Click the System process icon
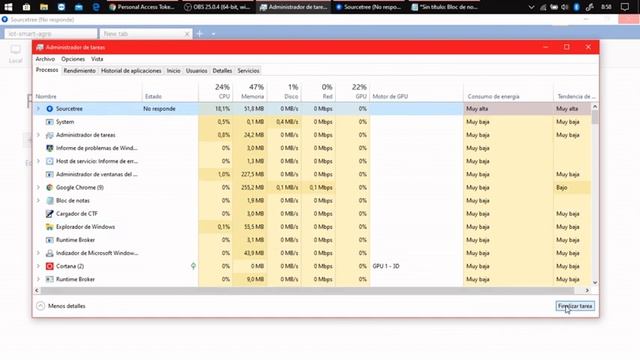This screenshot has height=360, width=640. point(49,122)
